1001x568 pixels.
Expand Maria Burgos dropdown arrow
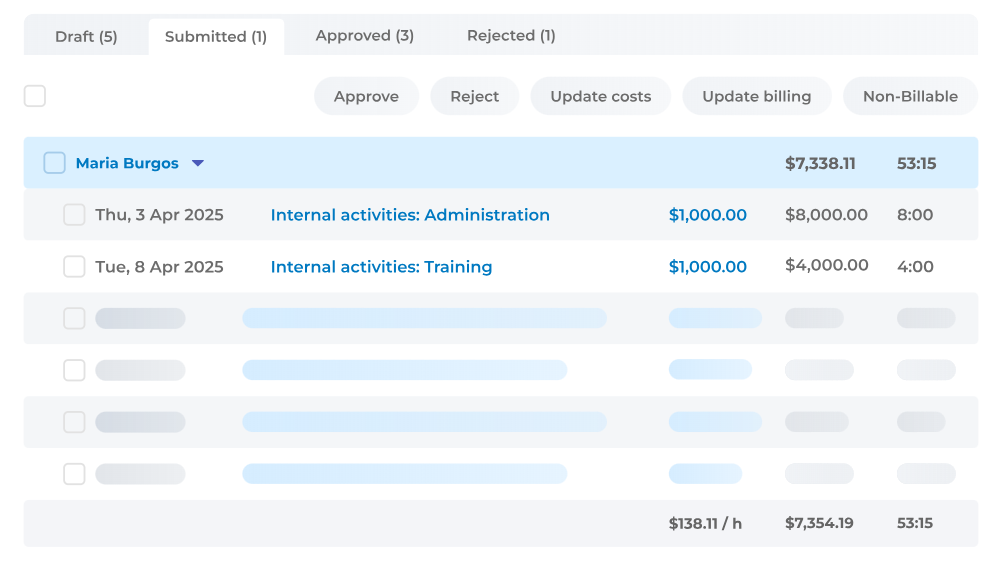point(198,163)
